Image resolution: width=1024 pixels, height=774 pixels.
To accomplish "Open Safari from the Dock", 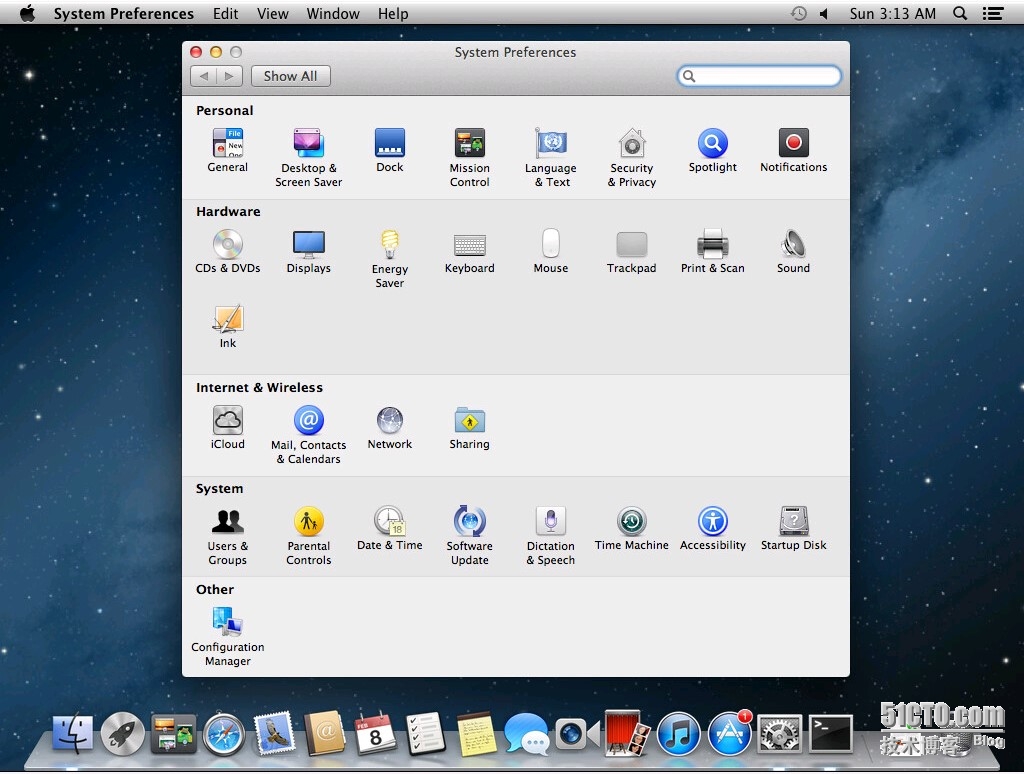I will [224, 735].
